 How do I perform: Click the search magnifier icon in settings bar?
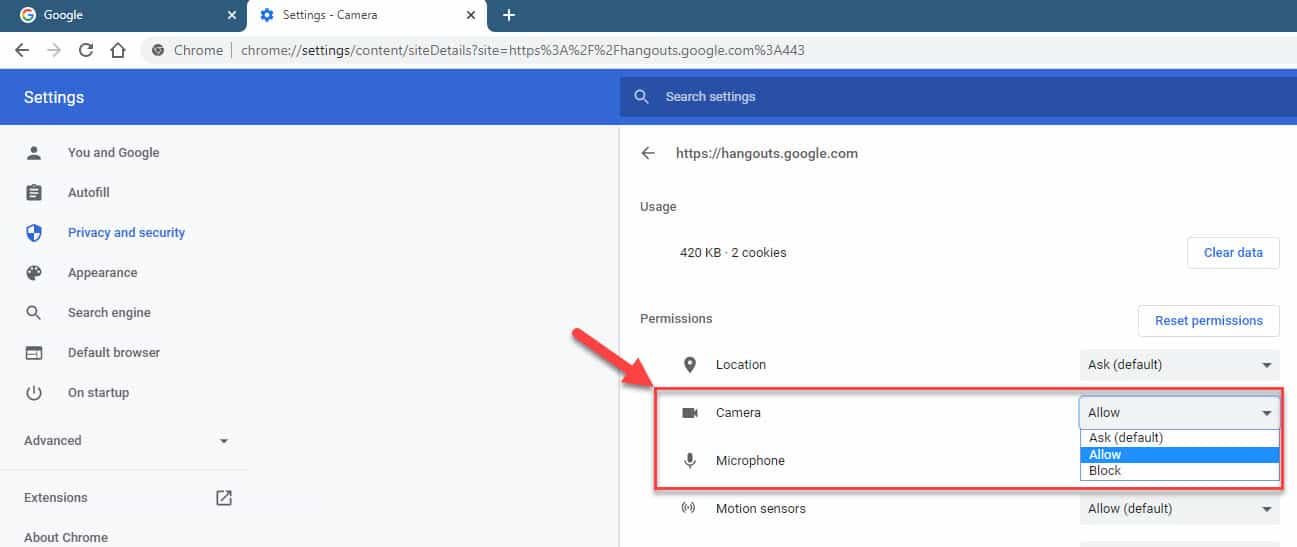tap(642, 97)
